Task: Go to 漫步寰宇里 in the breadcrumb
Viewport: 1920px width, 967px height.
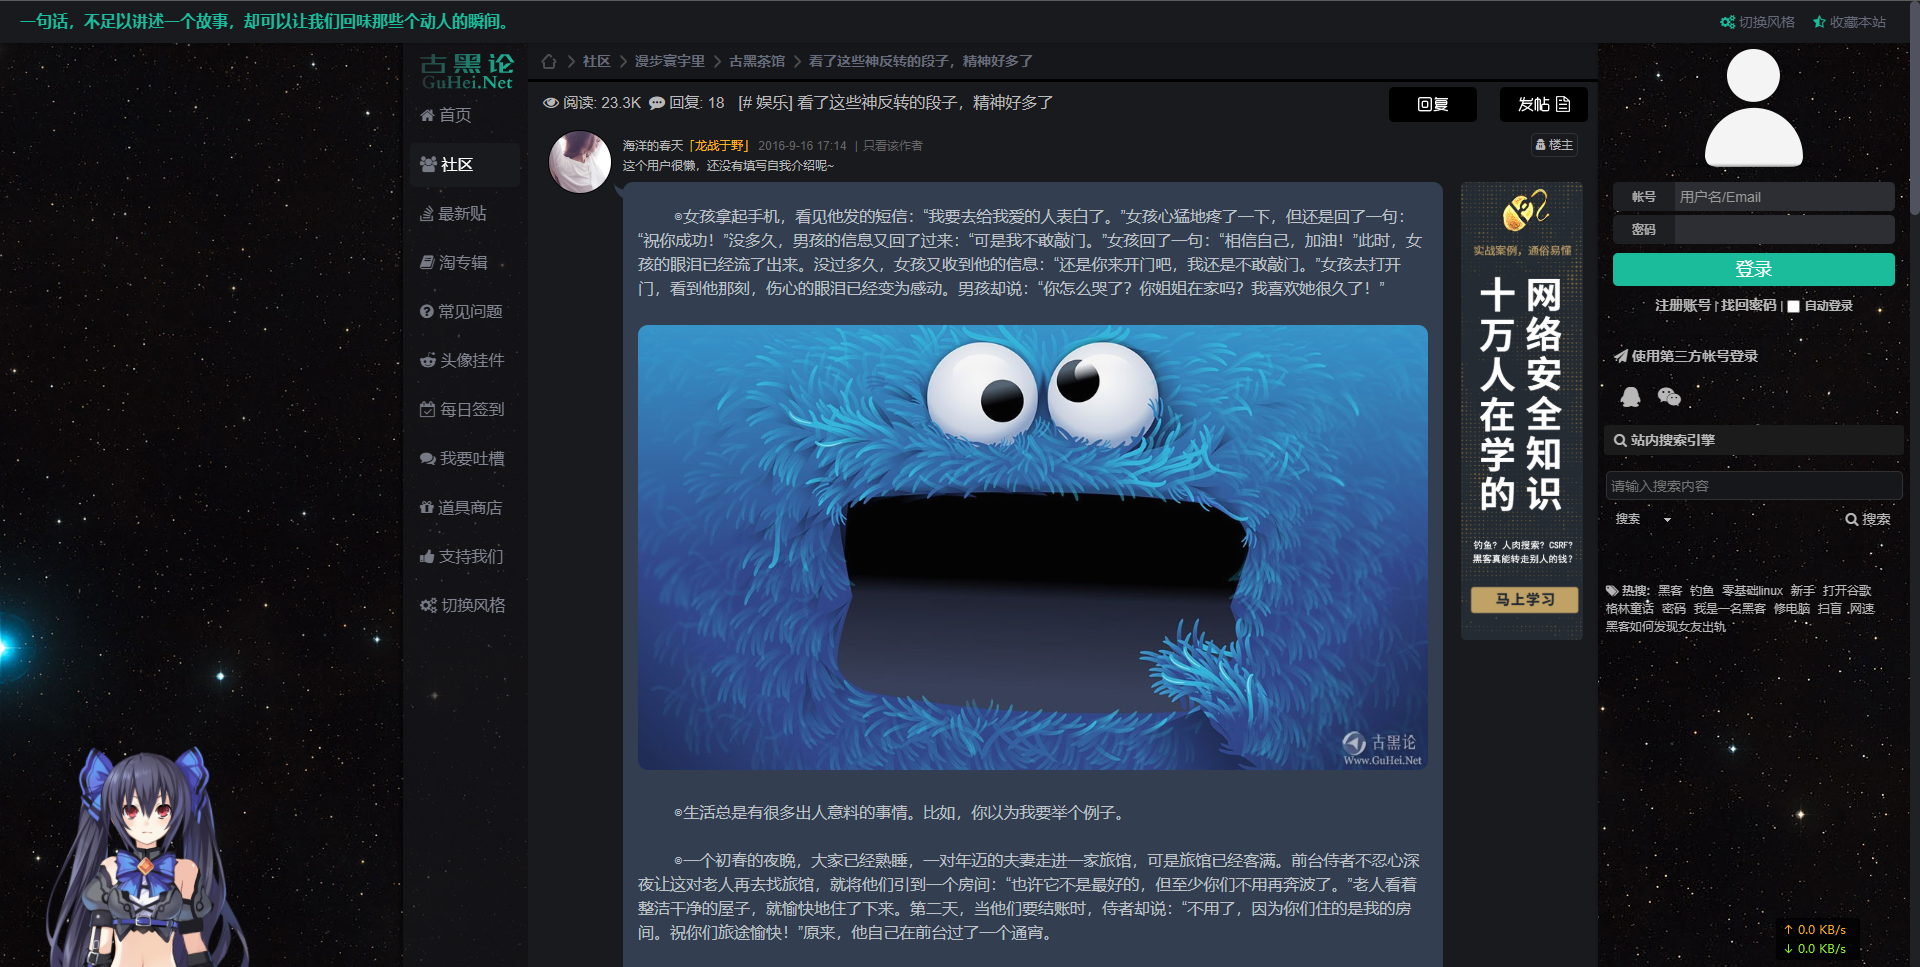Action: 670,61
